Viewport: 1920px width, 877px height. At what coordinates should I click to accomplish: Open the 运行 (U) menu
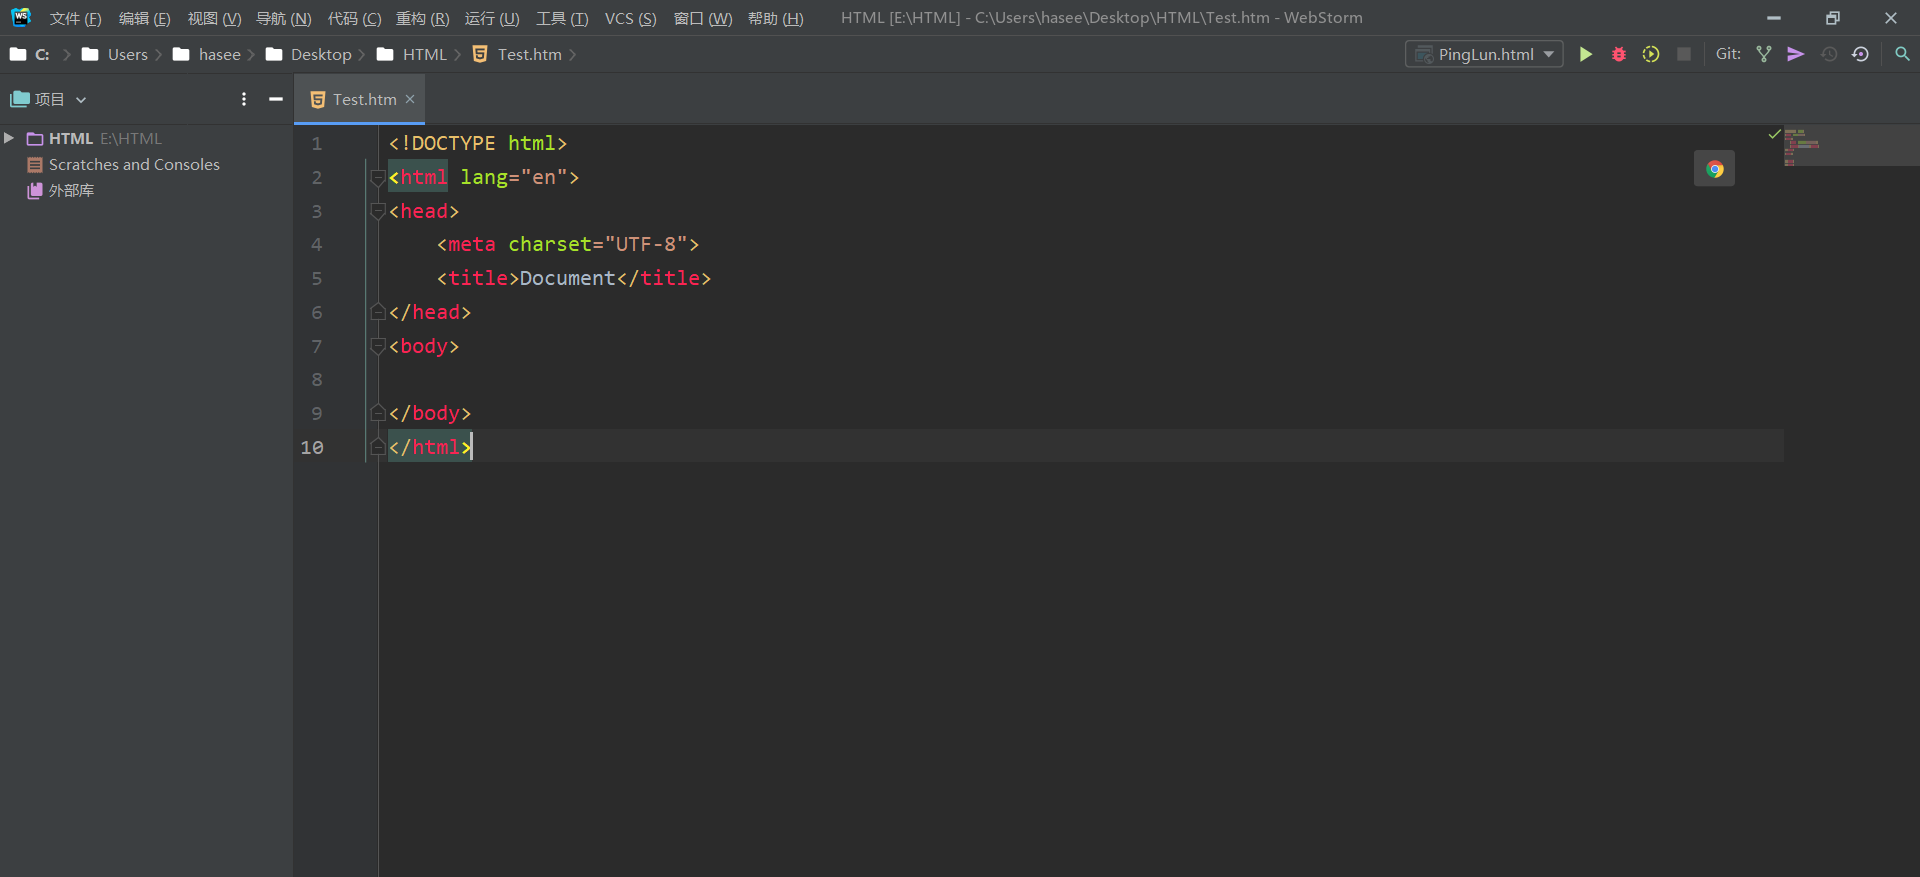[x=492, y=18]
